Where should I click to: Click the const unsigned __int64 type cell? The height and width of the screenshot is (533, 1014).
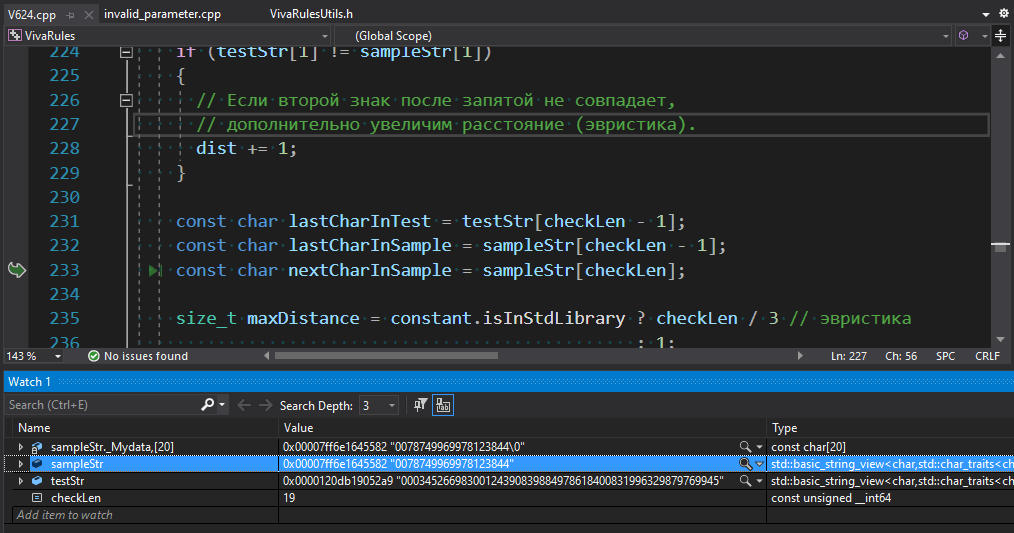831,497
